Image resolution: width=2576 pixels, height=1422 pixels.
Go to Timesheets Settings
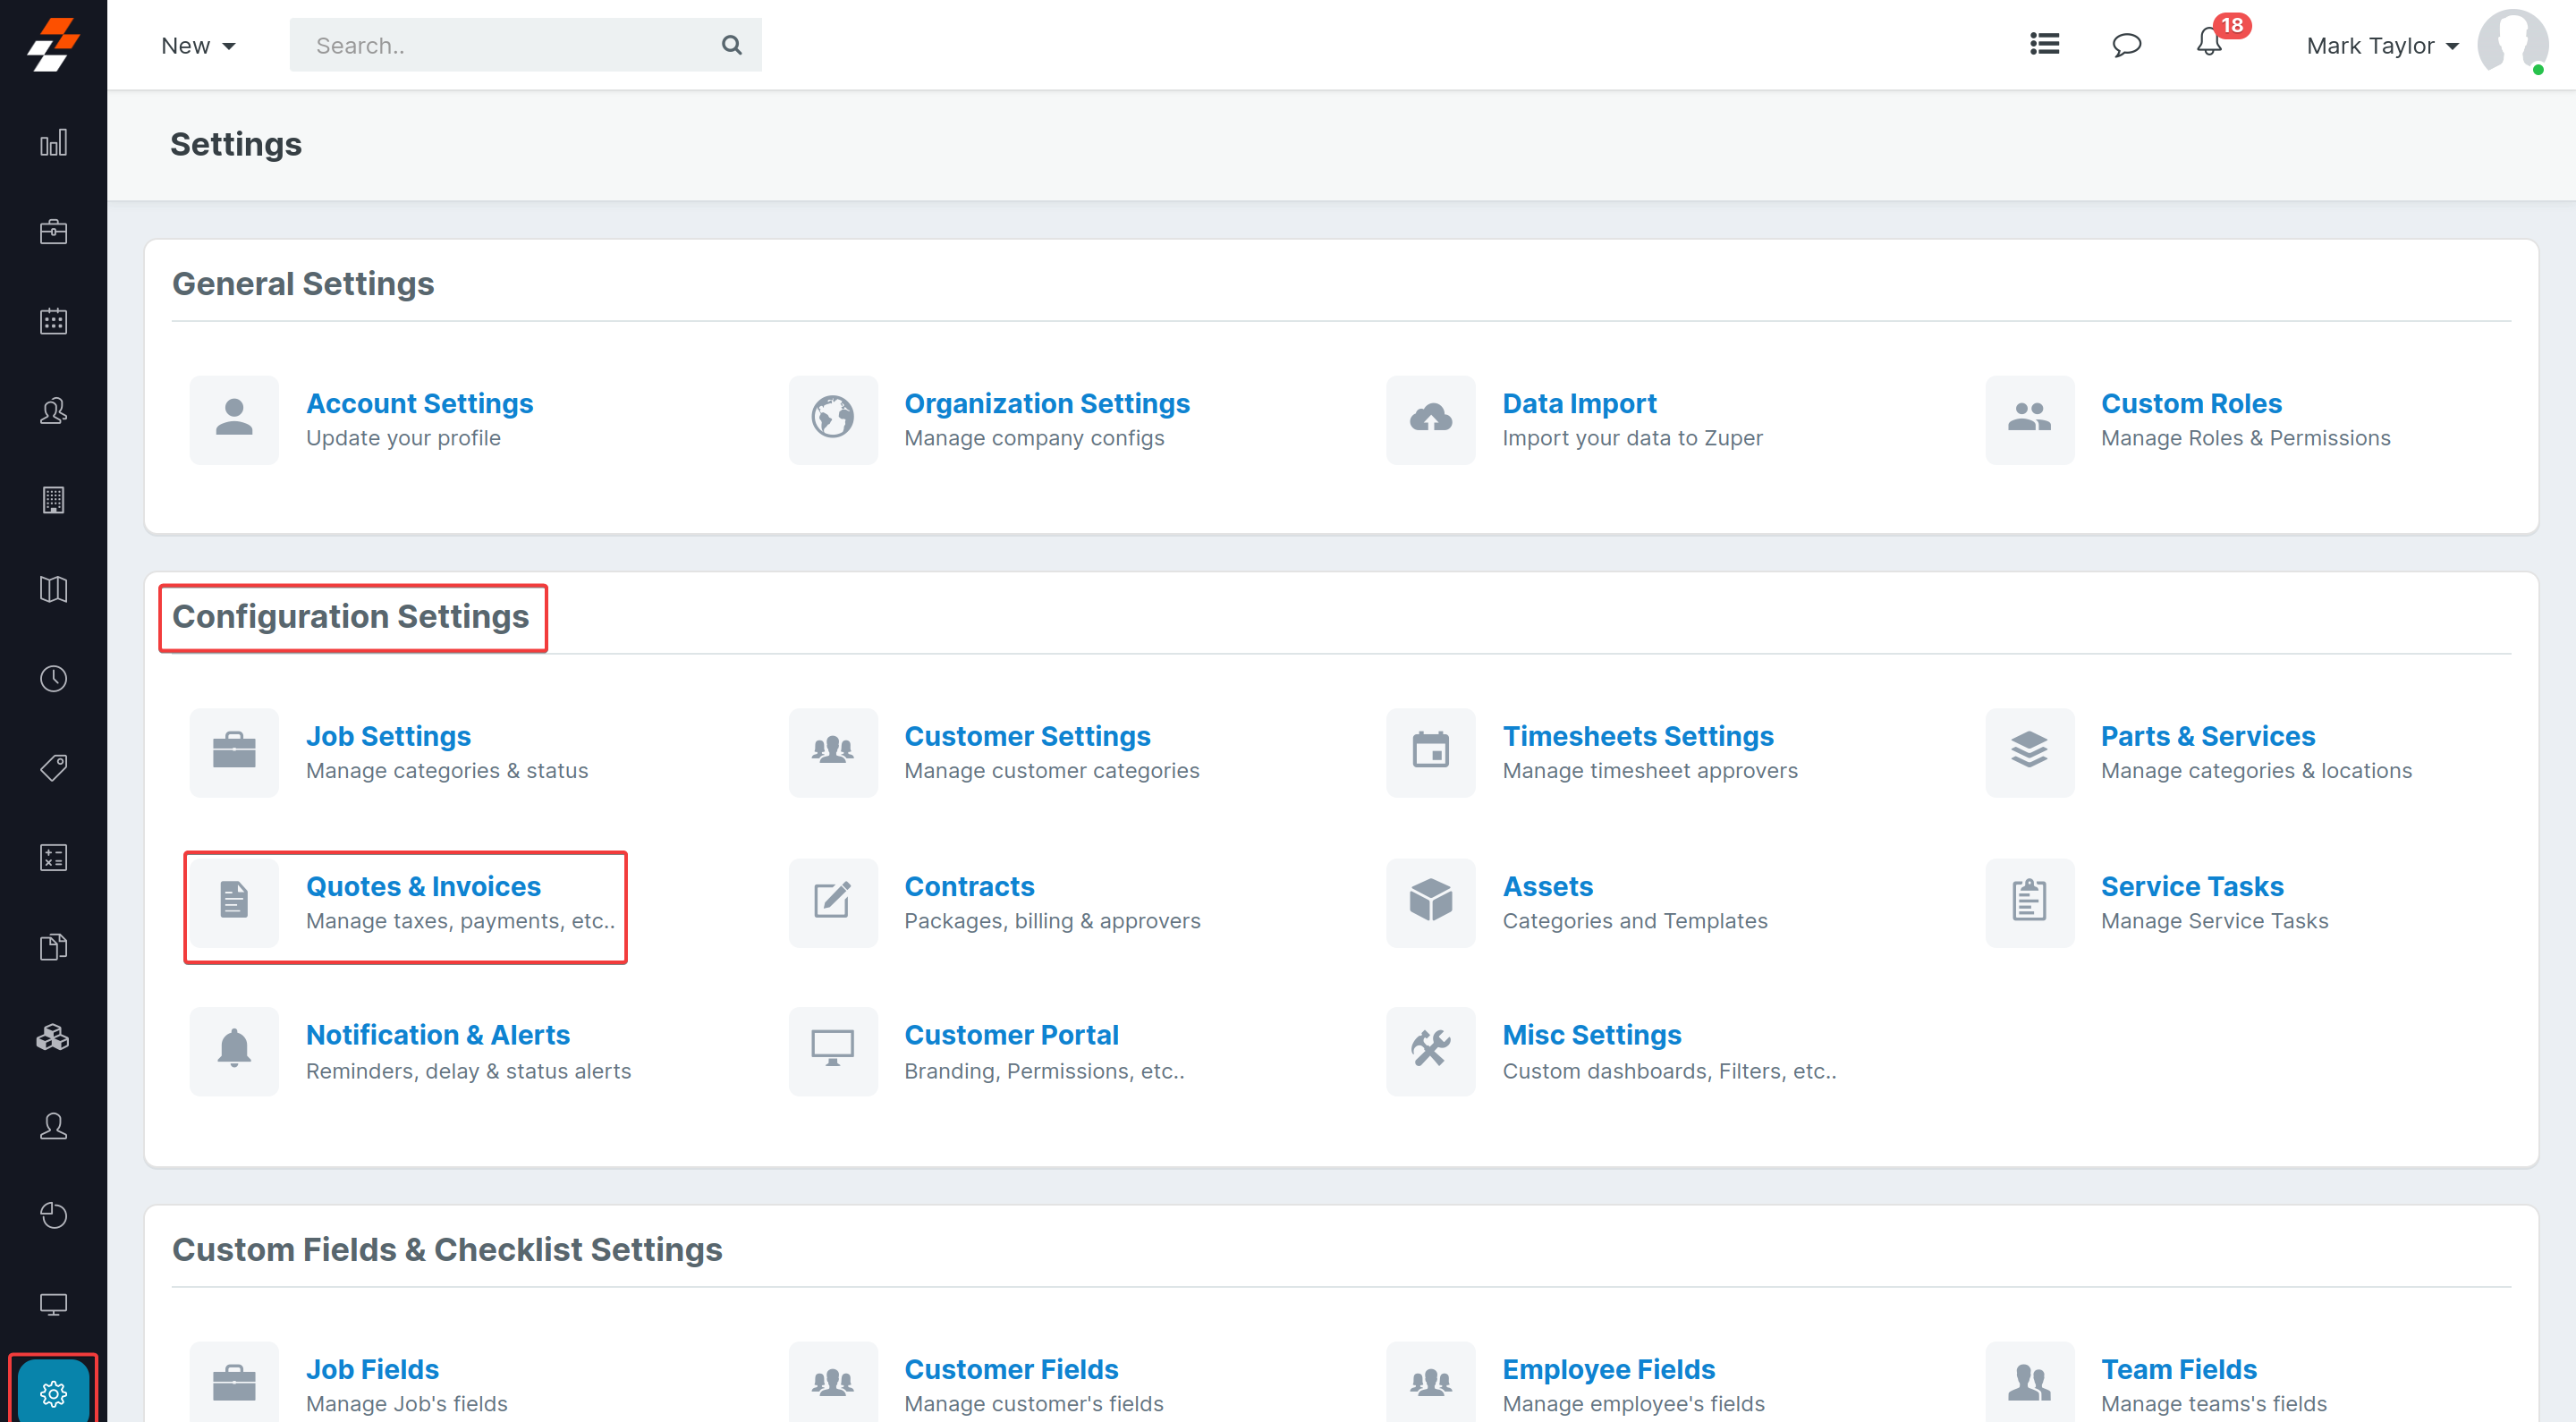[1637, 736]
